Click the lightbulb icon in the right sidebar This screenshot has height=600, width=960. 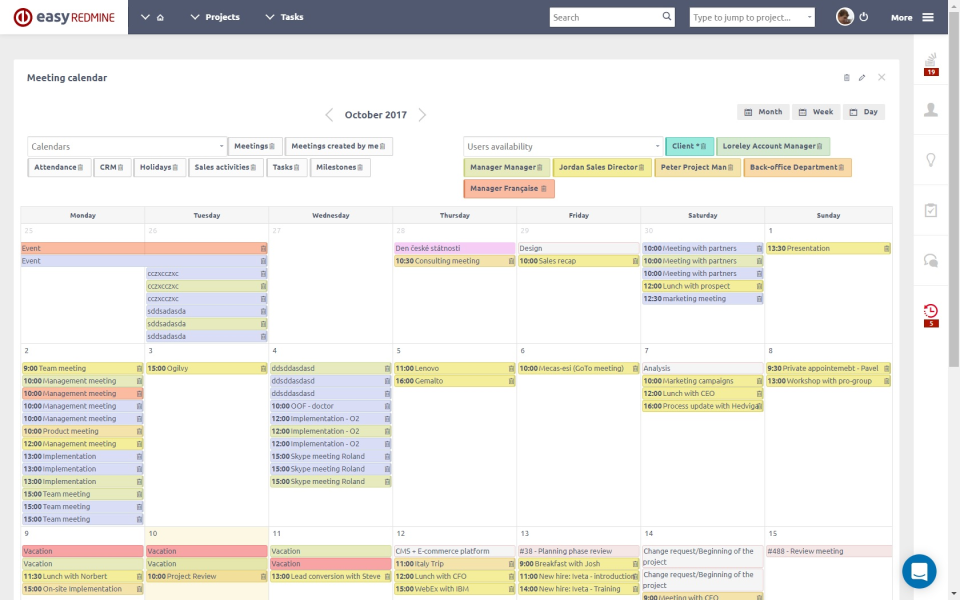[930, 160]
